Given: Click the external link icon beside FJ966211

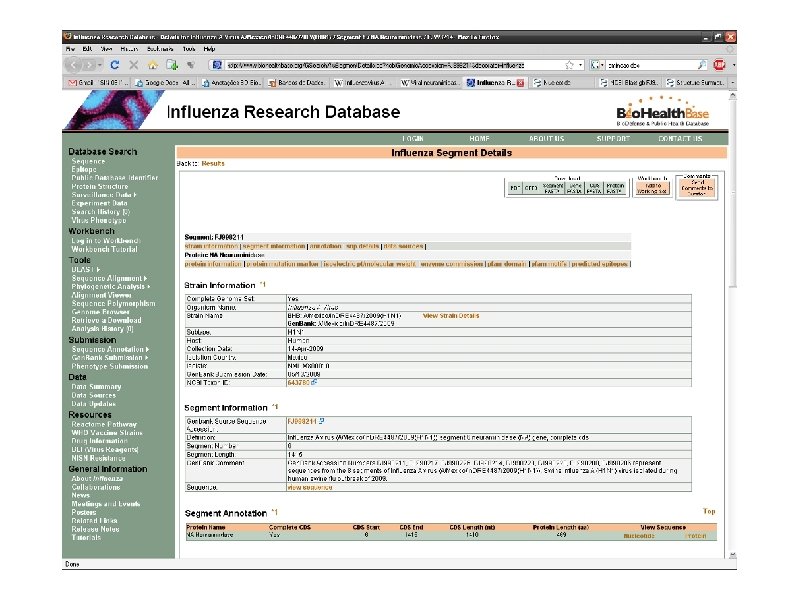Looking at the screenshot, I should point(321,421).
